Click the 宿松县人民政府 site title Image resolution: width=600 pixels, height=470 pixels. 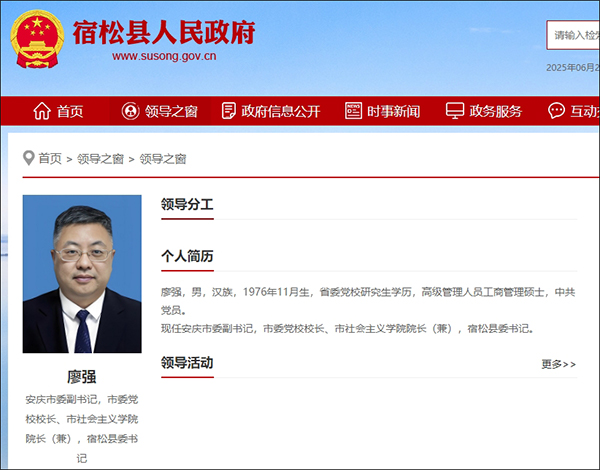click(x=164, y=33)
